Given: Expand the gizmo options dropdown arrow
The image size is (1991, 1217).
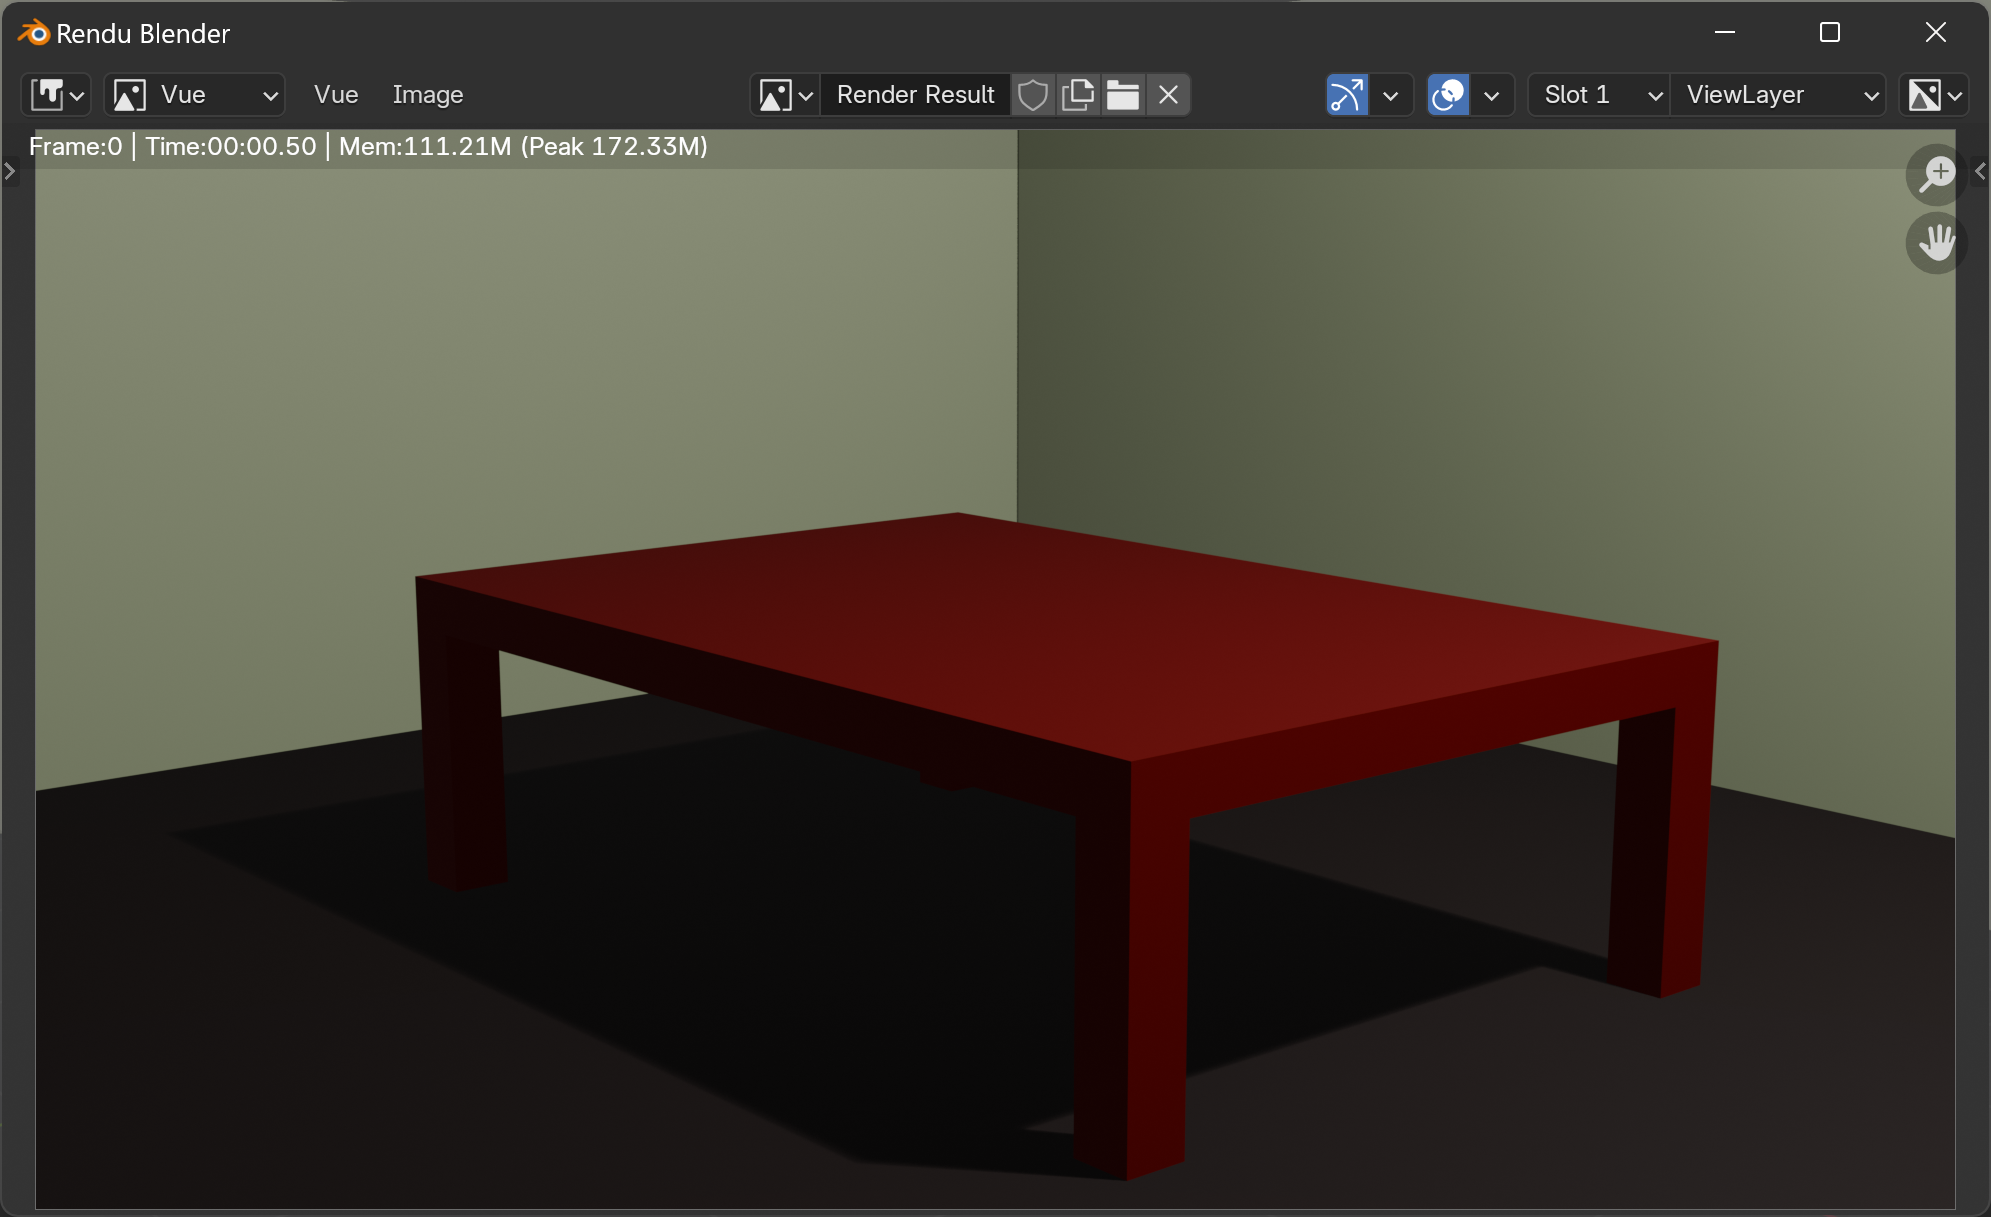Looking at the screenshot, I should 1391,95.
